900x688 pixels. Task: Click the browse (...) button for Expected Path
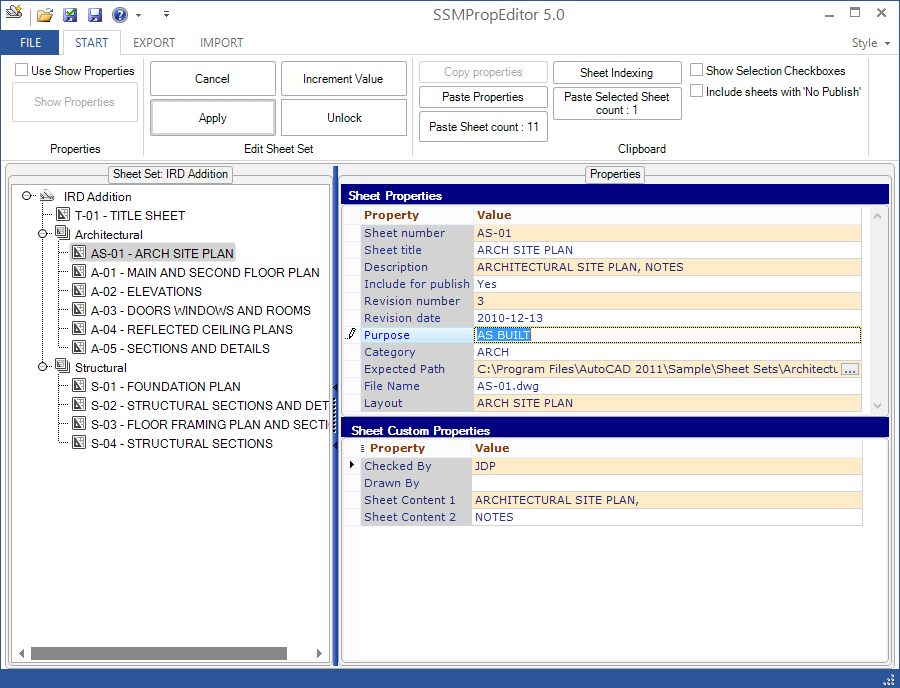[850, 369]
